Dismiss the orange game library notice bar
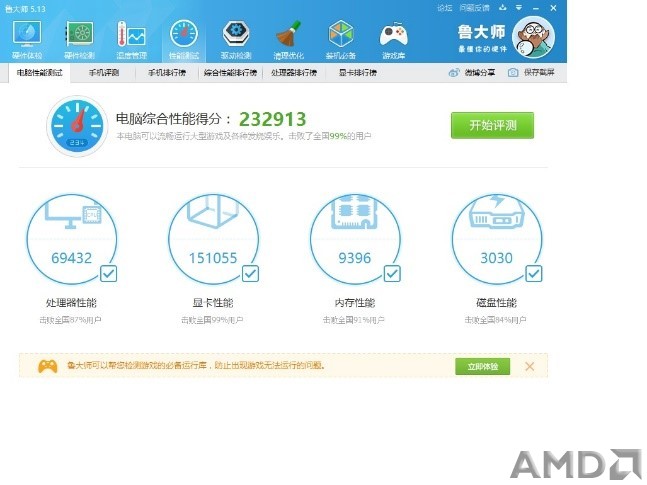Viewport: 647px width, 485px height. (x=530, y=367)
